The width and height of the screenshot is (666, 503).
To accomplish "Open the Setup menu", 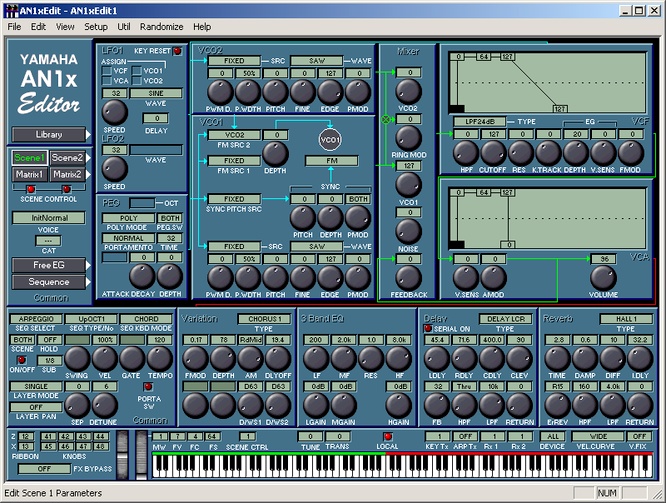I will (x=96, y=27).
